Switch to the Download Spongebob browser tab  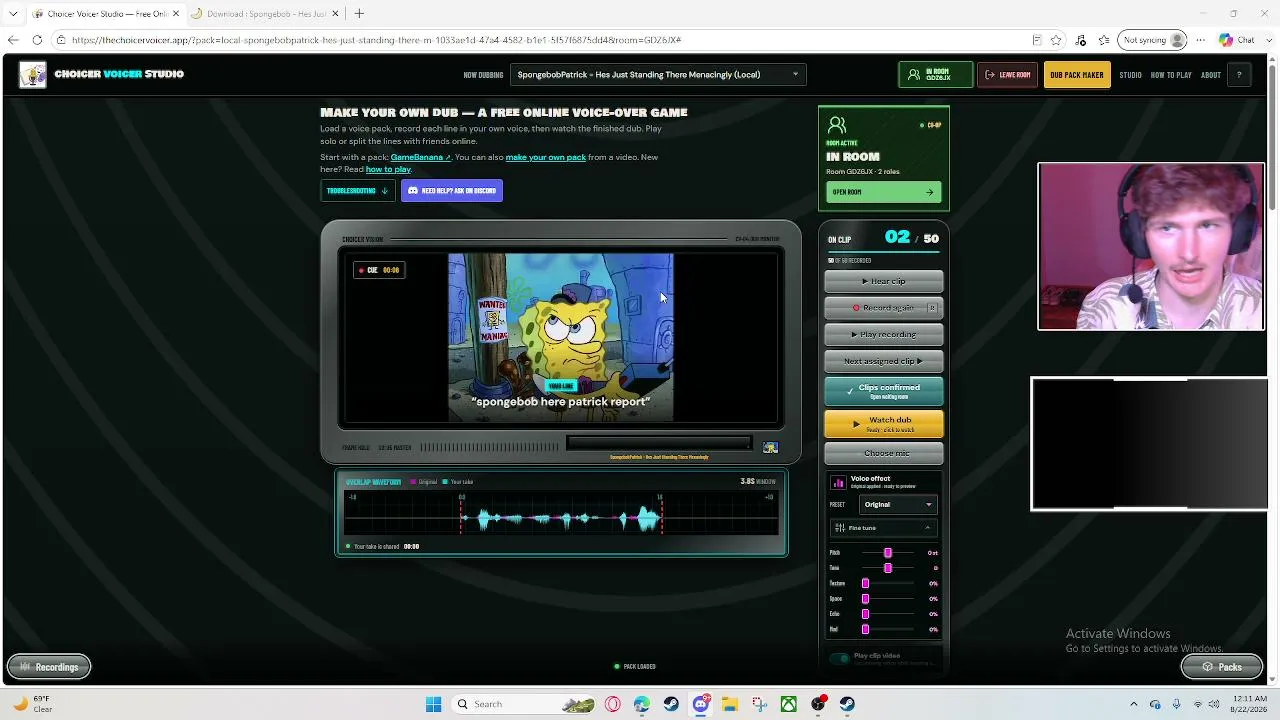tap(265, 13)
